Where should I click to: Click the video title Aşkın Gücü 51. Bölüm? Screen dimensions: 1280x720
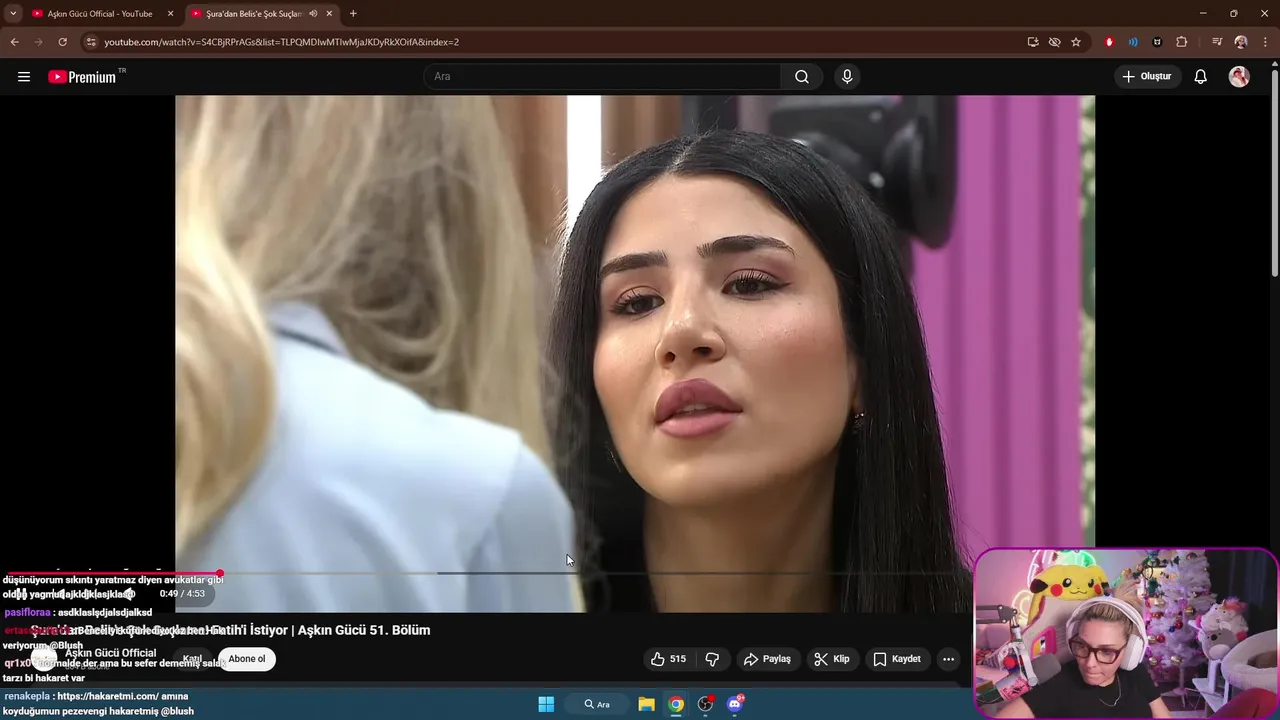[x=230, y=630]
